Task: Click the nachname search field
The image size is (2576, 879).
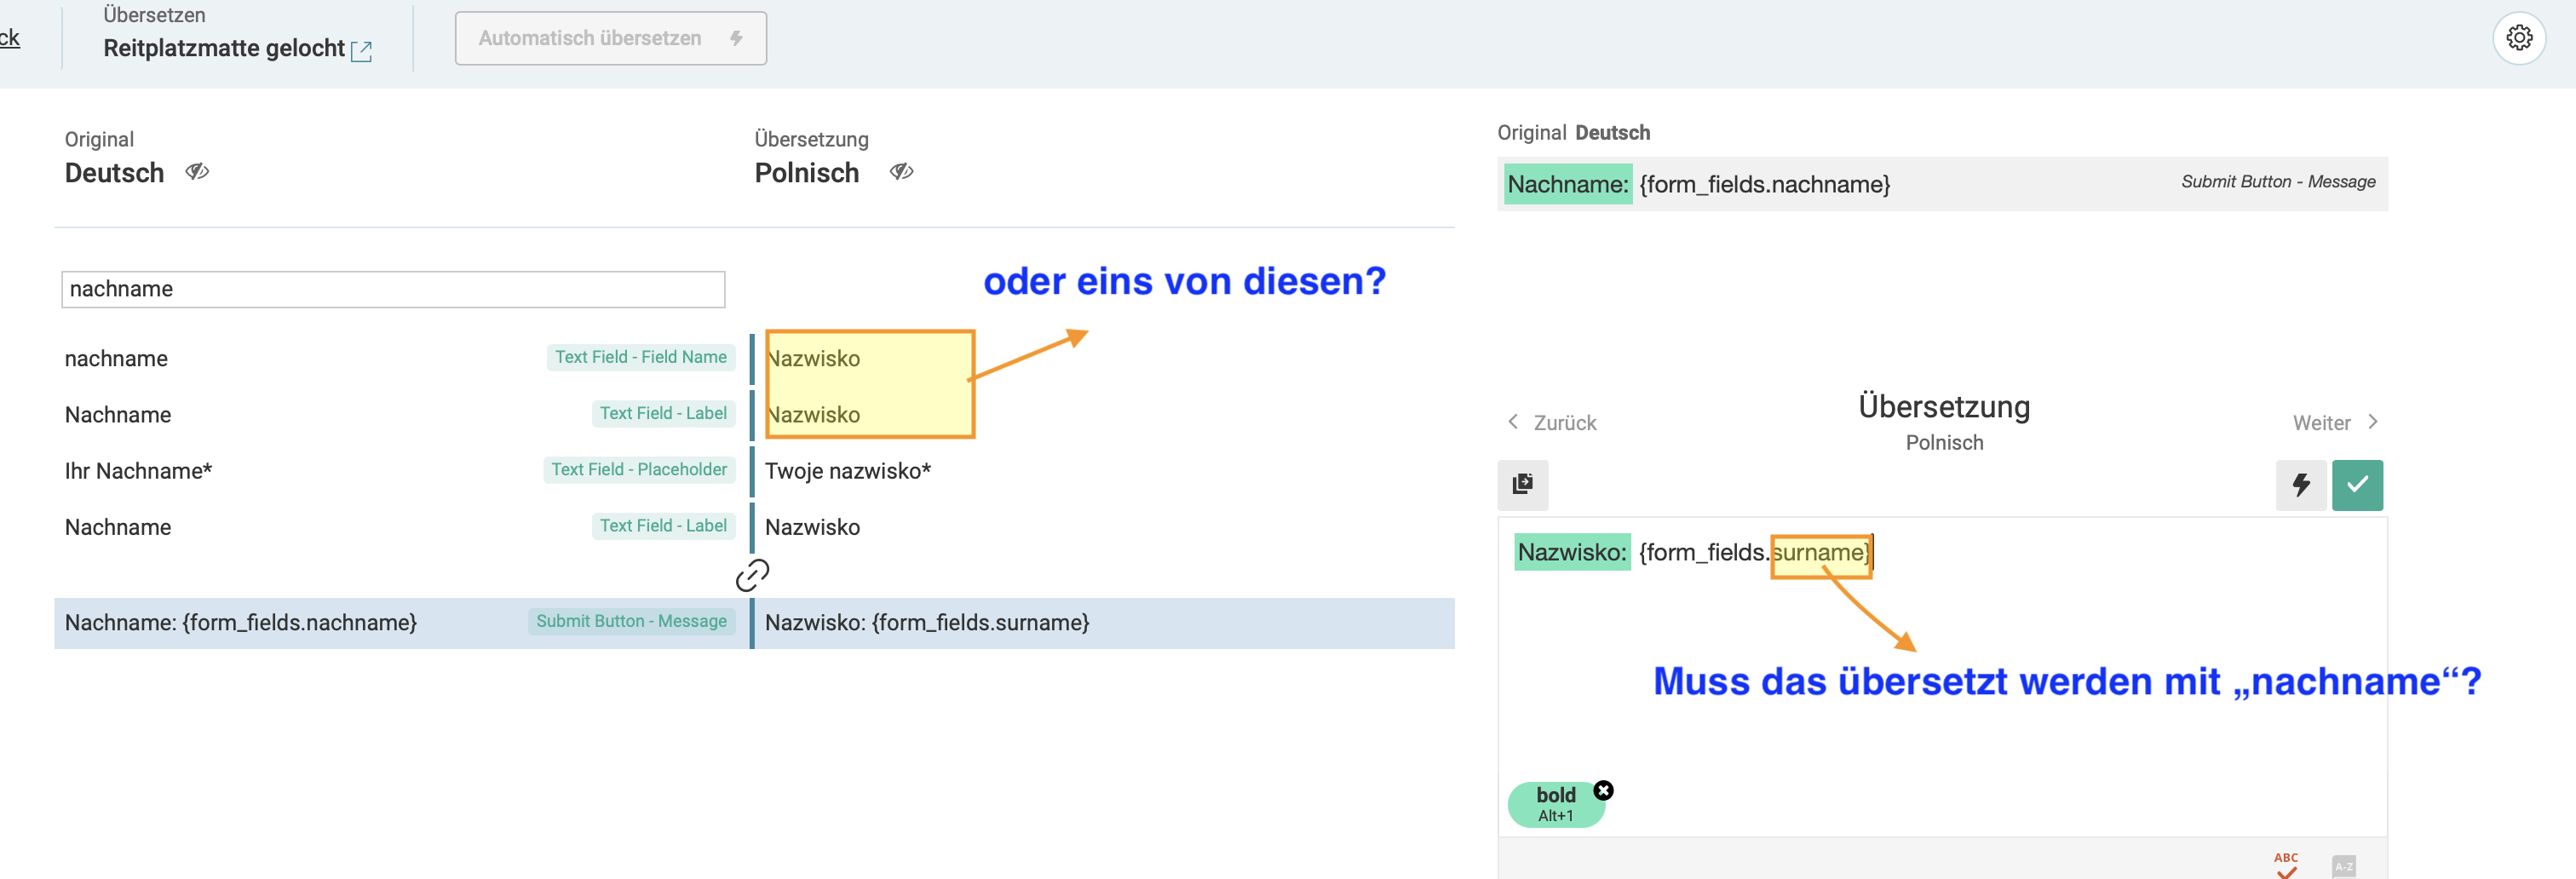Action: [393, 290]
